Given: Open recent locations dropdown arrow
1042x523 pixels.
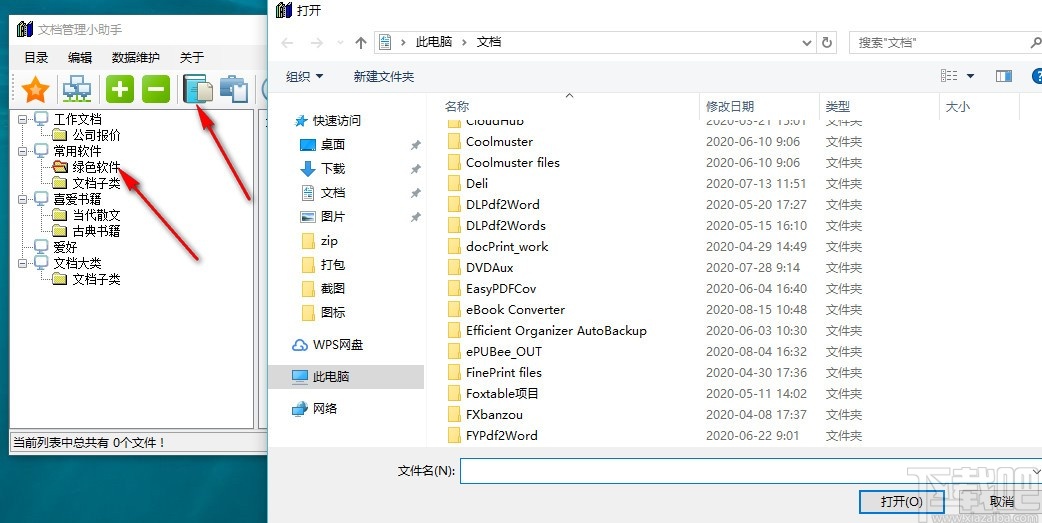Looking at the screenshot, I should coord(341,43).
